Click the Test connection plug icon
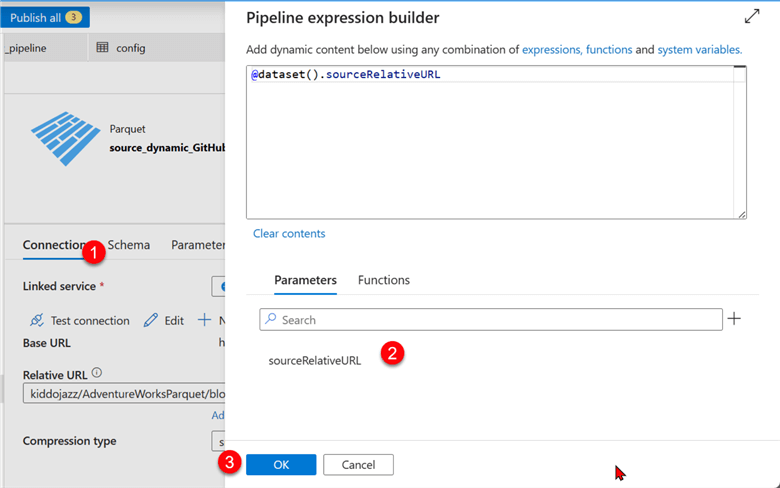 coord(36,320)
